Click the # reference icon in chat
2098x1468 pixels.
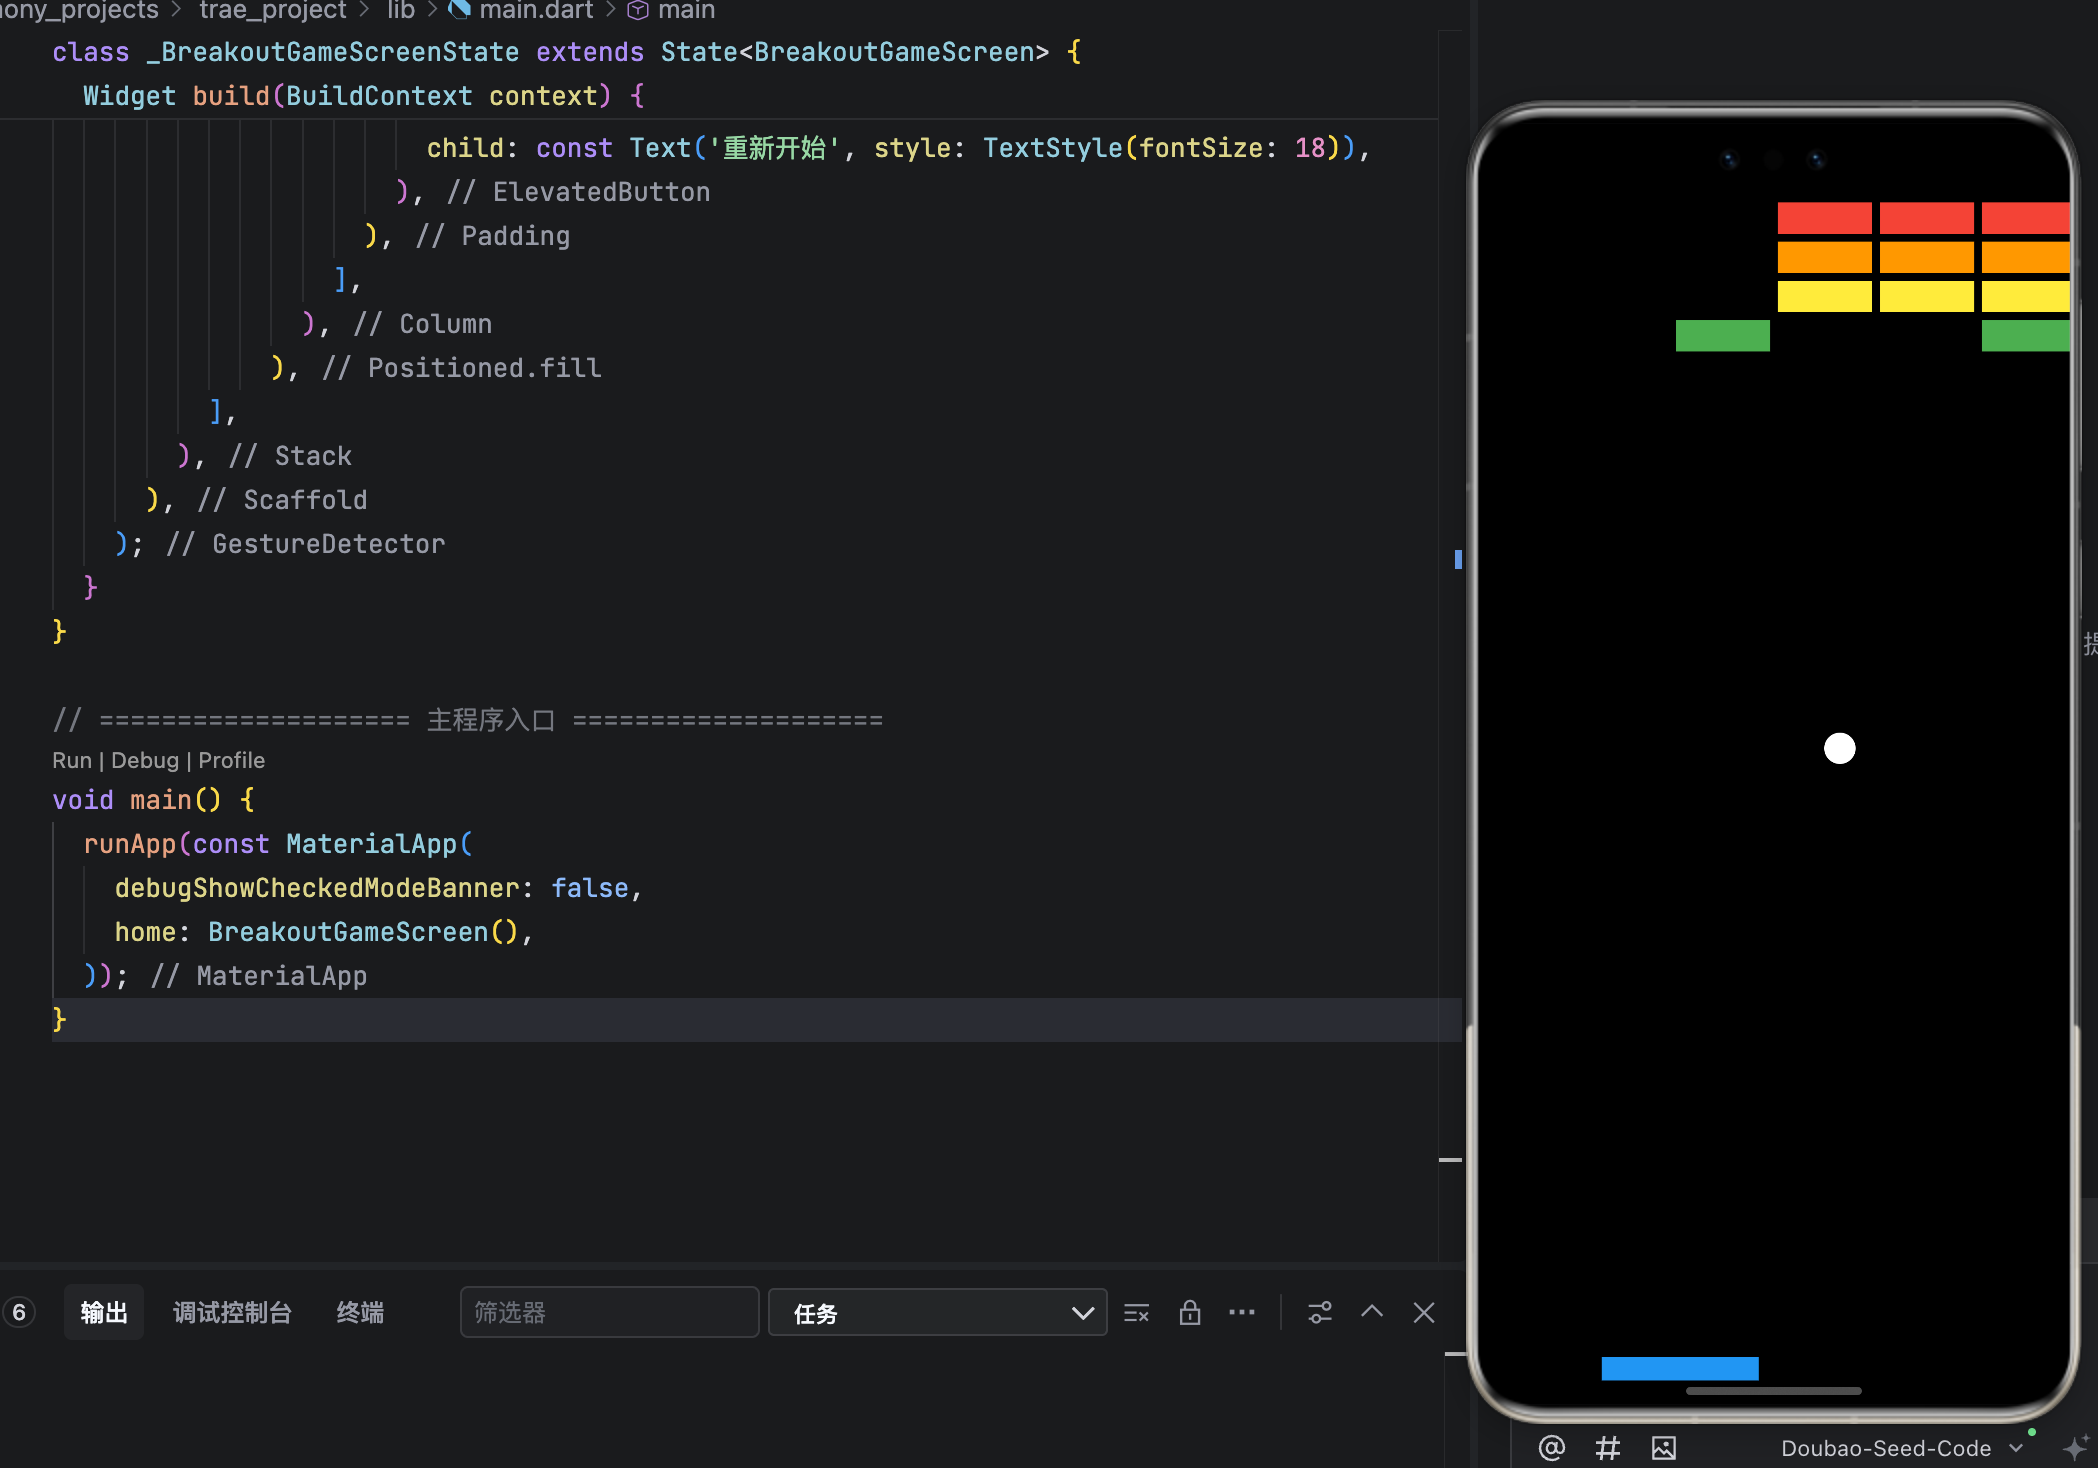(1607, 1447)
